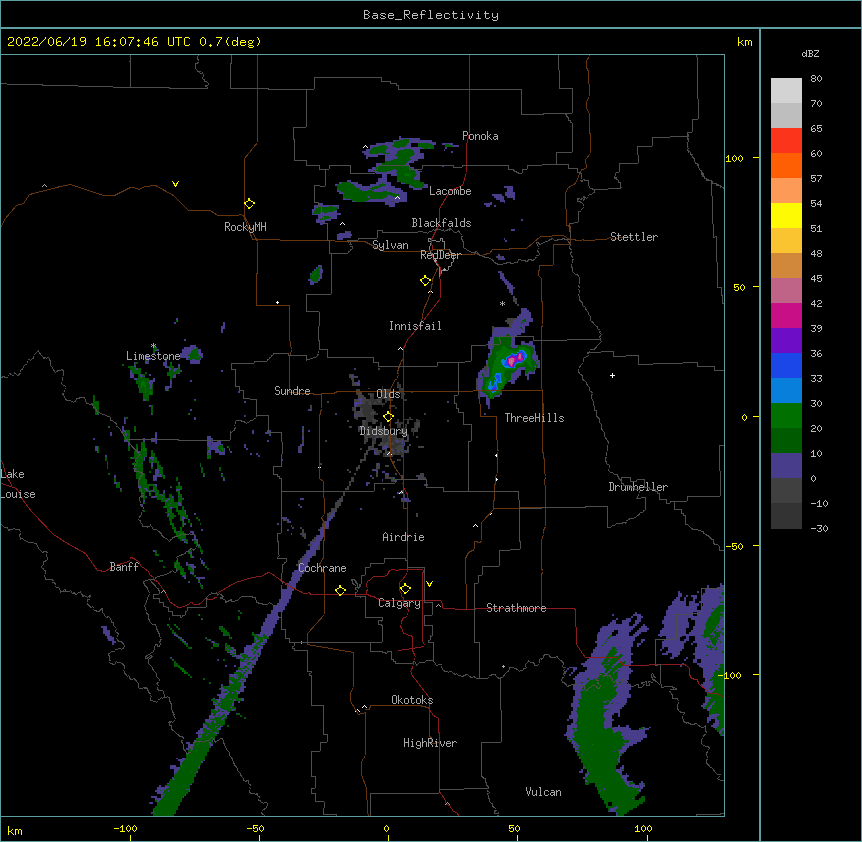Screen dimensions: 862x842
Task: Click the Banff label
Action: coord(124,567)
